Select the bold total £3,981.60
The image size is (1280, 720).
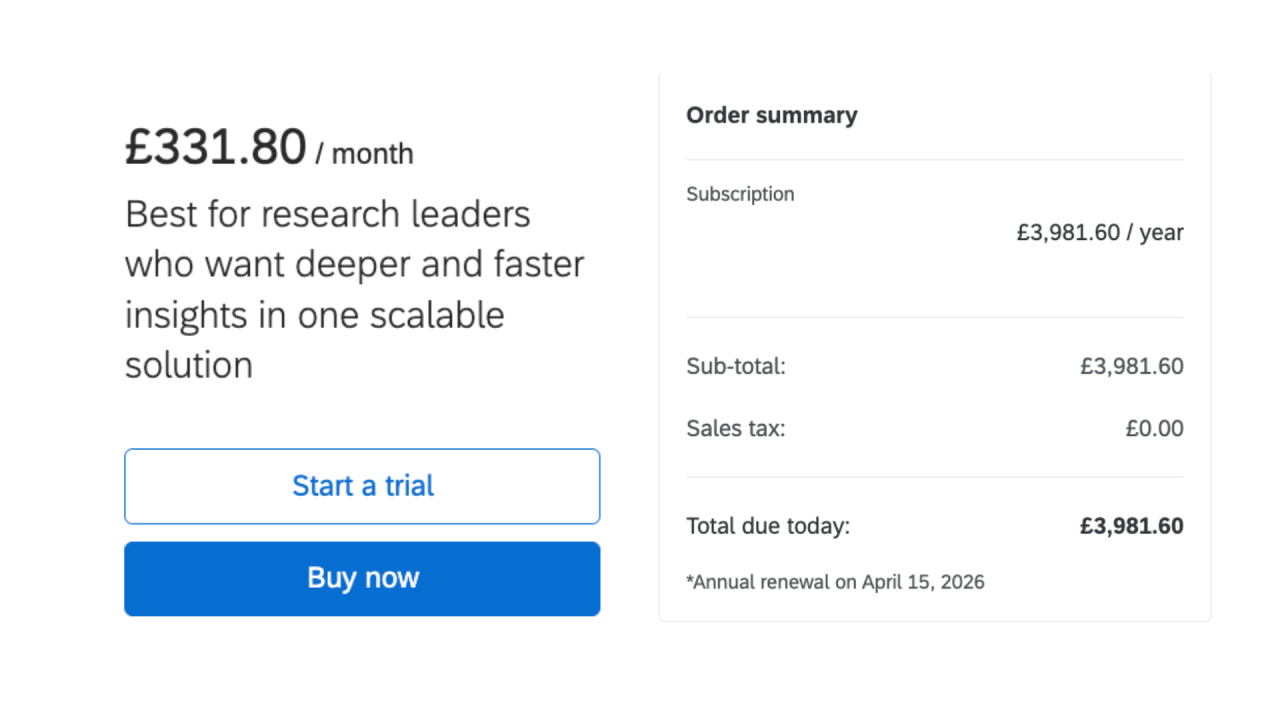point(1132,526)
